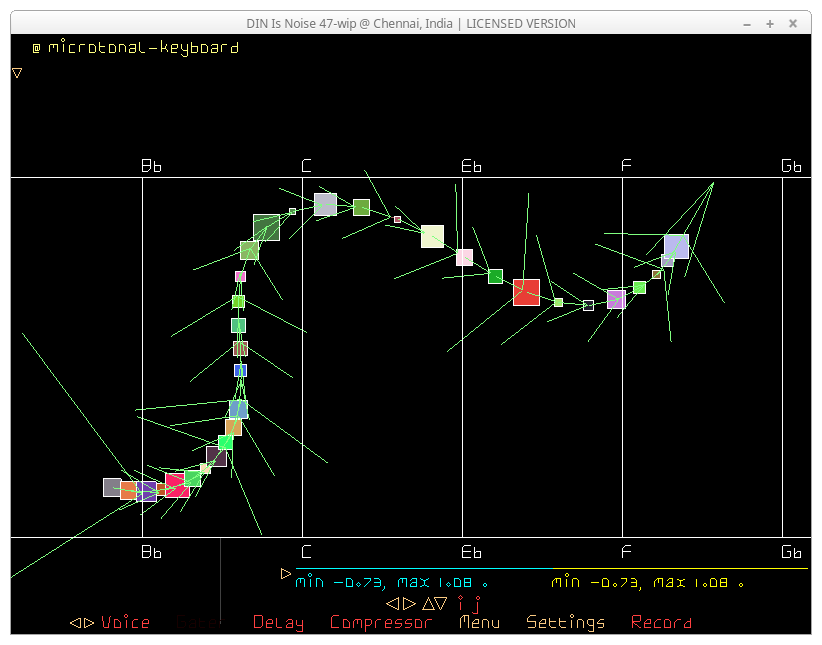The image size is (822, 645).
Task: Click the yellow min/max range text
Action: coord(649,582)
